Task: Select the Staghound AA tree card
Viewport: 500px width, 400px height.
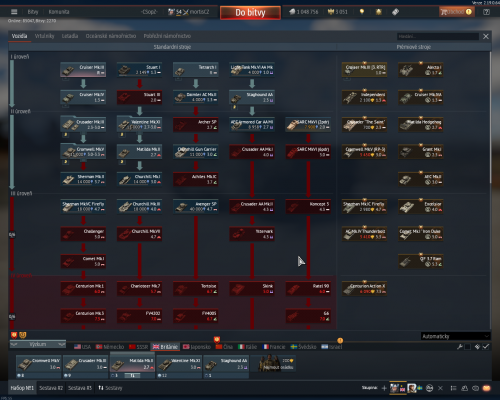Action: point(252,97)
